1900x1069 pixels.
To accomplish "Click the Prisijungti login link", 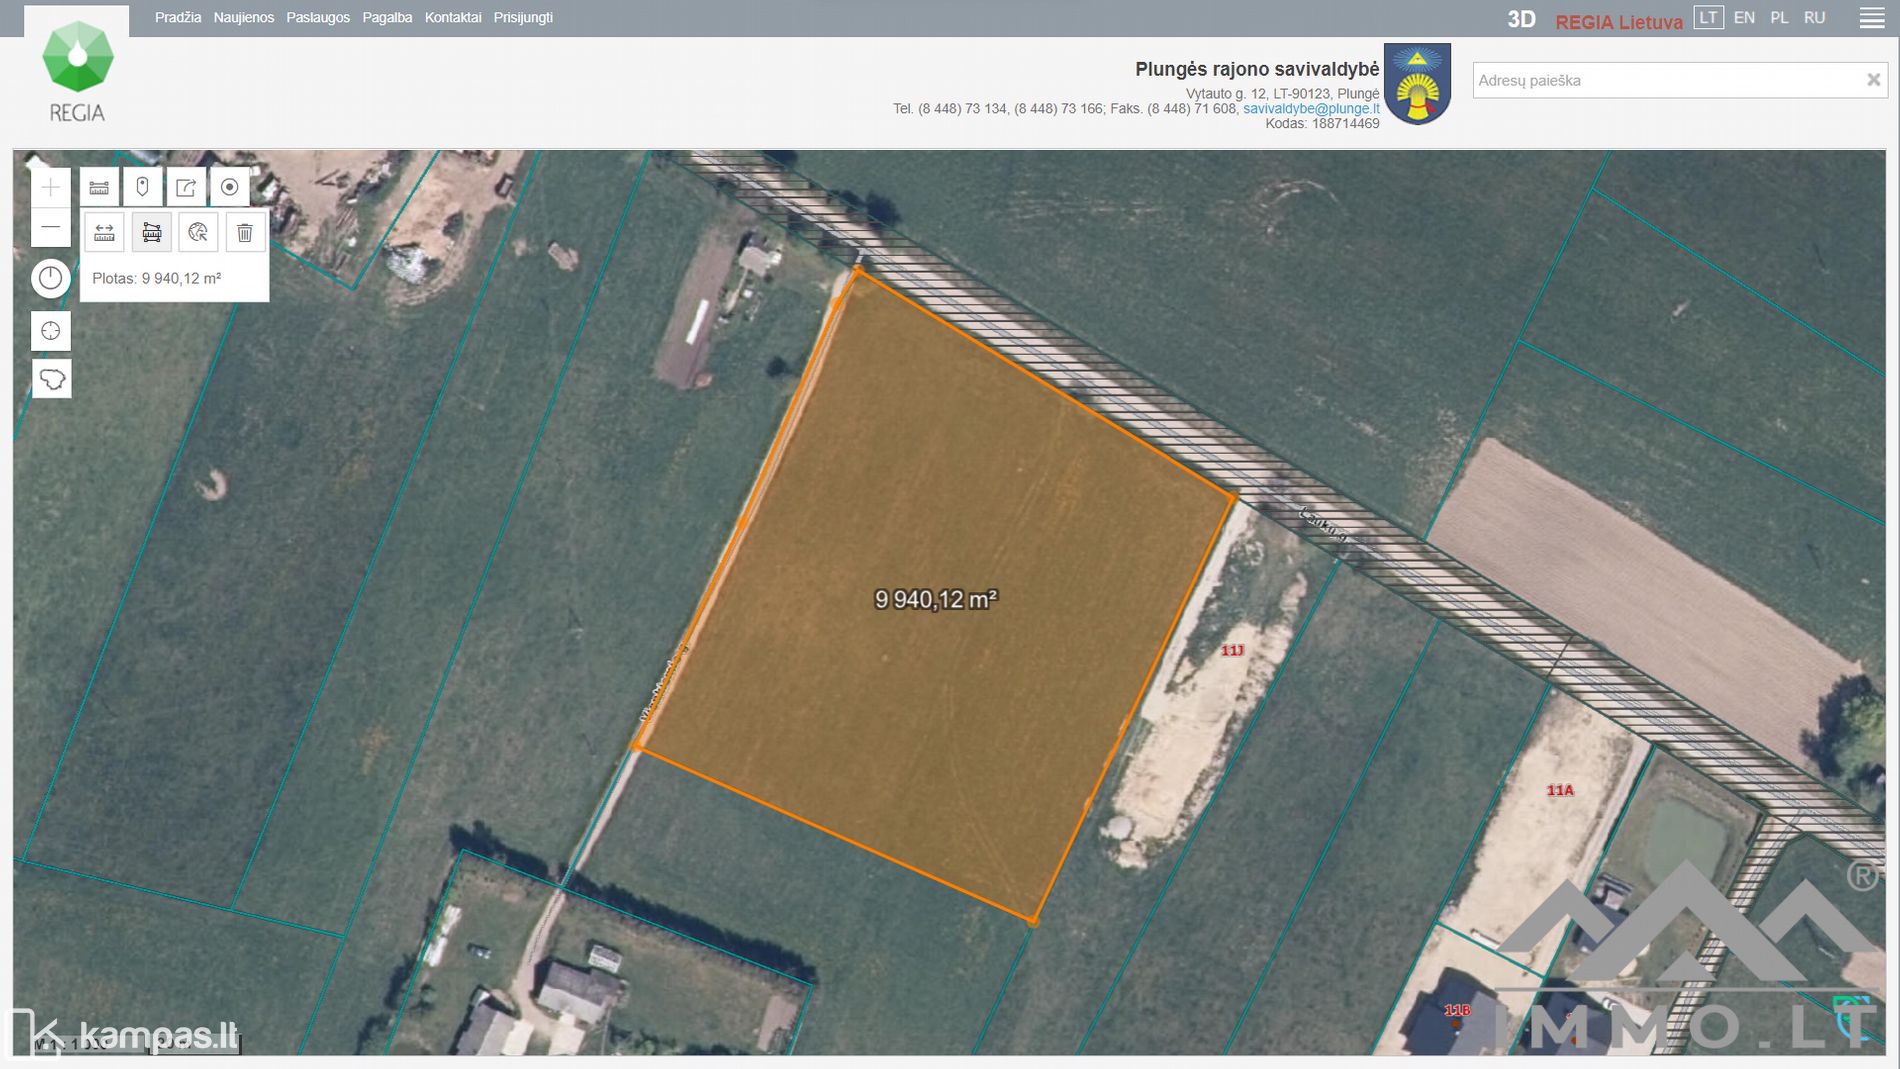I will (x=523, y=18).
